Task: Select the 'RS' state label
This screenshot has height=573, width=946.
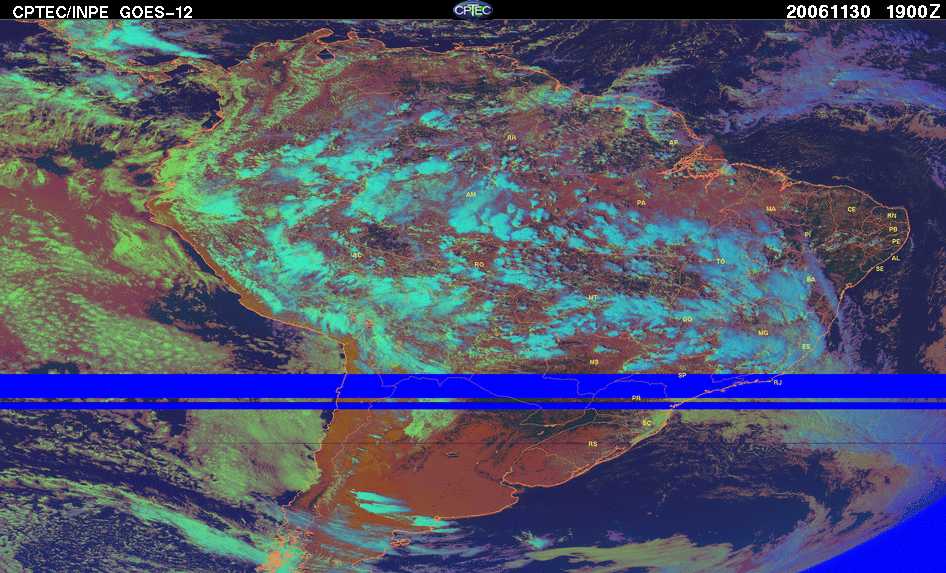Action: pyautogui.click(x=592, y=444)
